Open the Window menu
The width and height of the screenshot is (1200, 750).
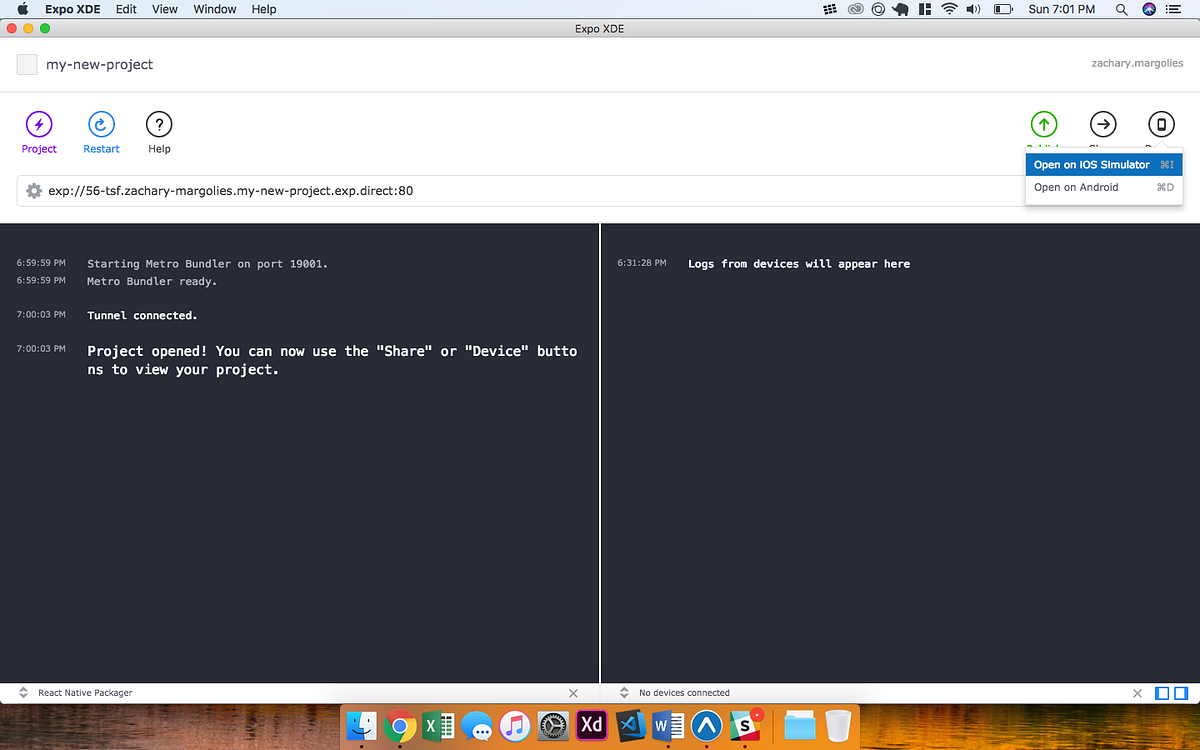point(215,9)
